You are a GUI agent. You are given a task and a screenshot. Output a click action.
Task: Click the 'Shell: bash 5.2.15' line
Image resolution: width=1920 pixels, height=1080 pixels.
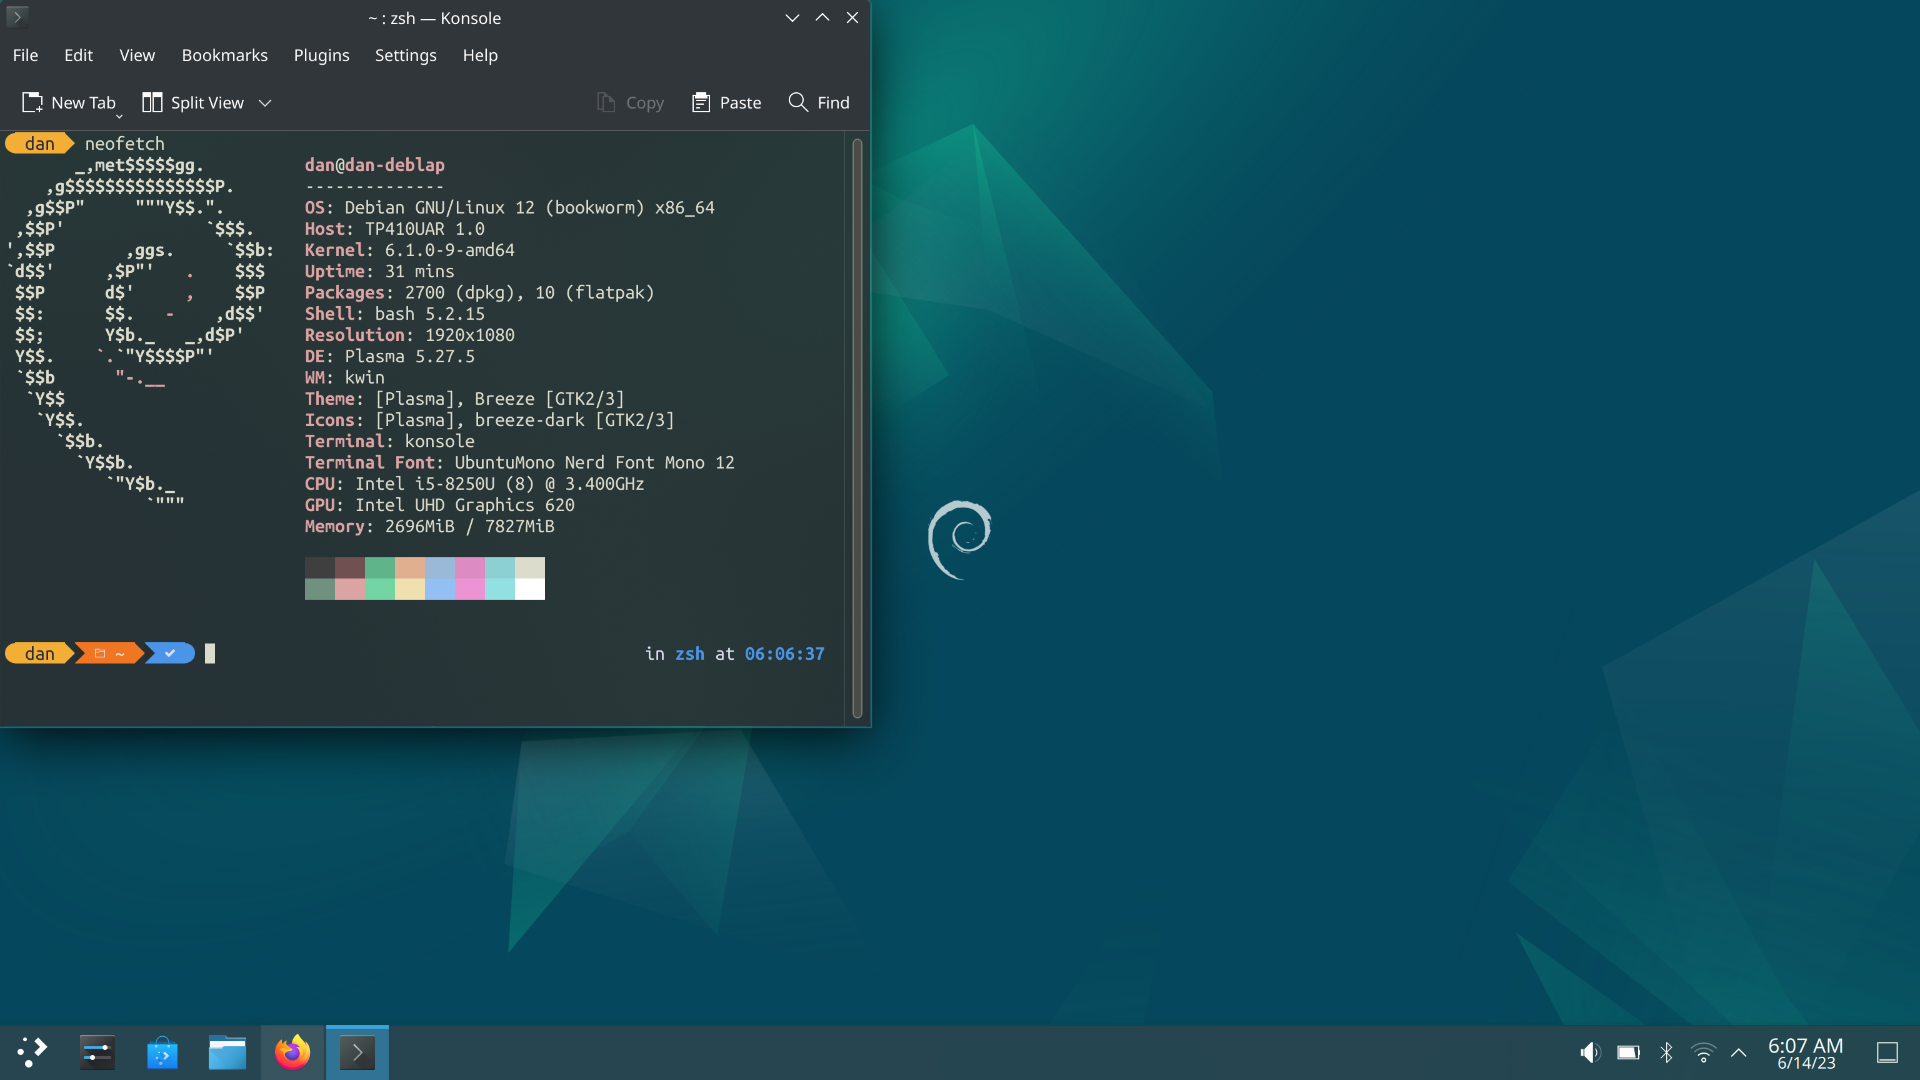pos(395,313)
